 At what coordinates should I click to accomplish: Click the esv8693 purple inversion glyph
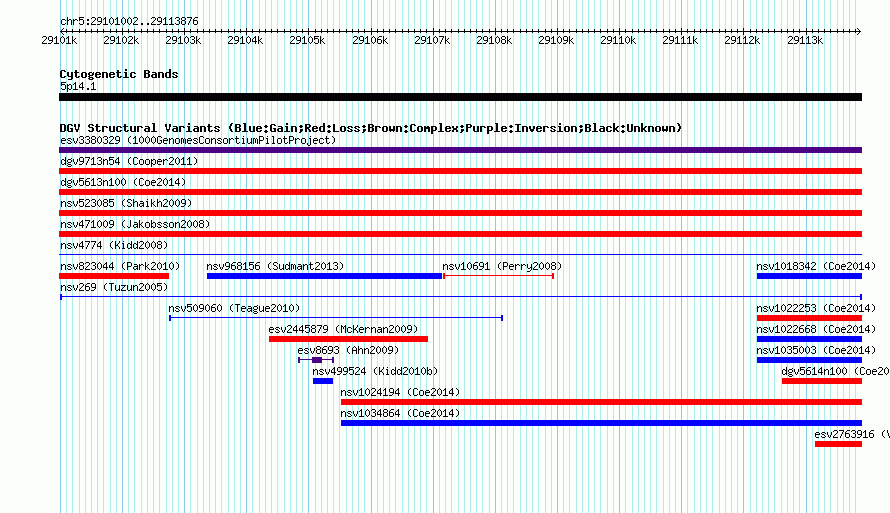click(x=316, y=360)
